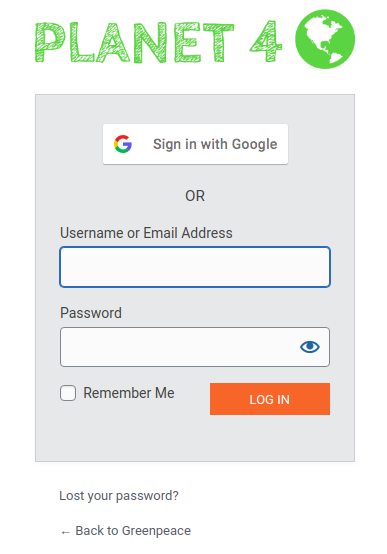
Task: Click the PLANET 4 logo text
Action: (158, 42)
